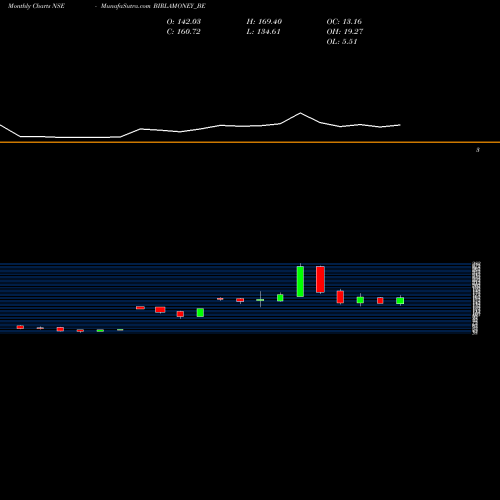Screen dimensions: 500x500
Task: Click the 'OC: 13.16' reading
Action: 344,22
